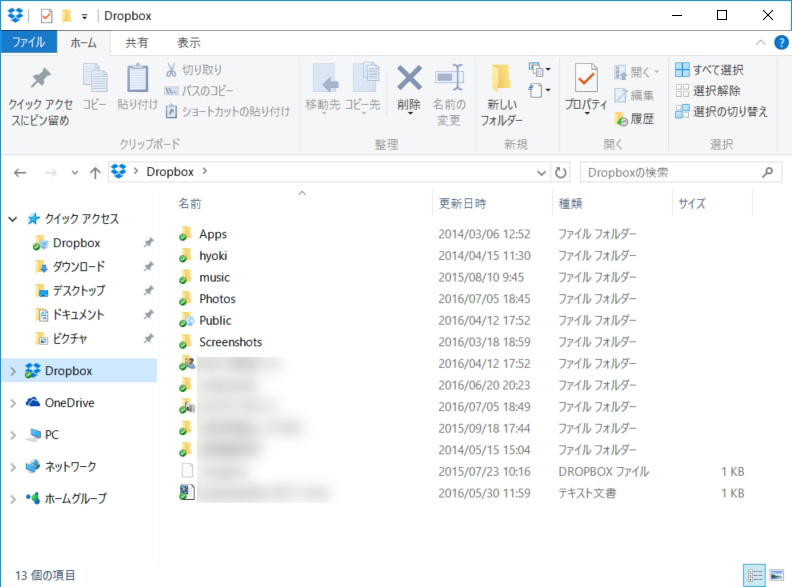This screenshot has width=792, height=587.
Task: Click the Dropbox search box
Action: tap(681, 173)
